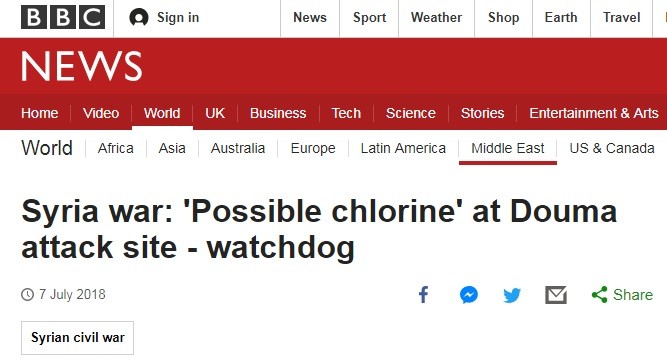Screen dimensions: 667x362
Task: Open Entertainment & Arts section
Action: 594,113
